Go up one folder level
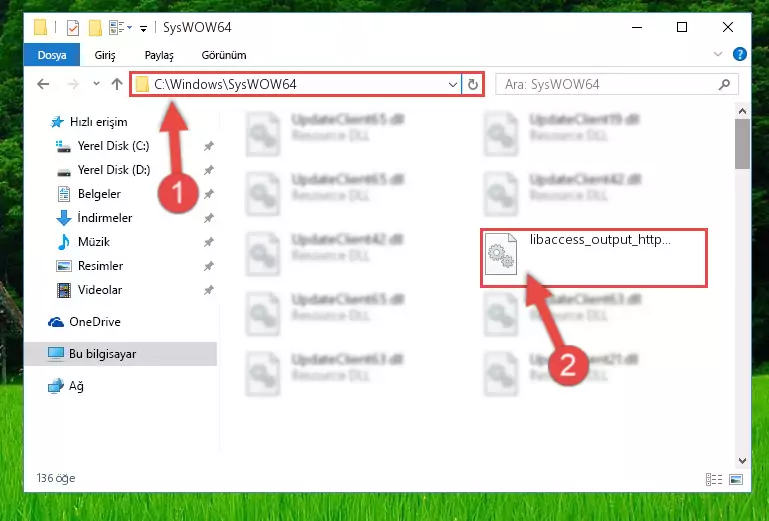The width and height of the screenshot is (769, 521). (117, 84)
